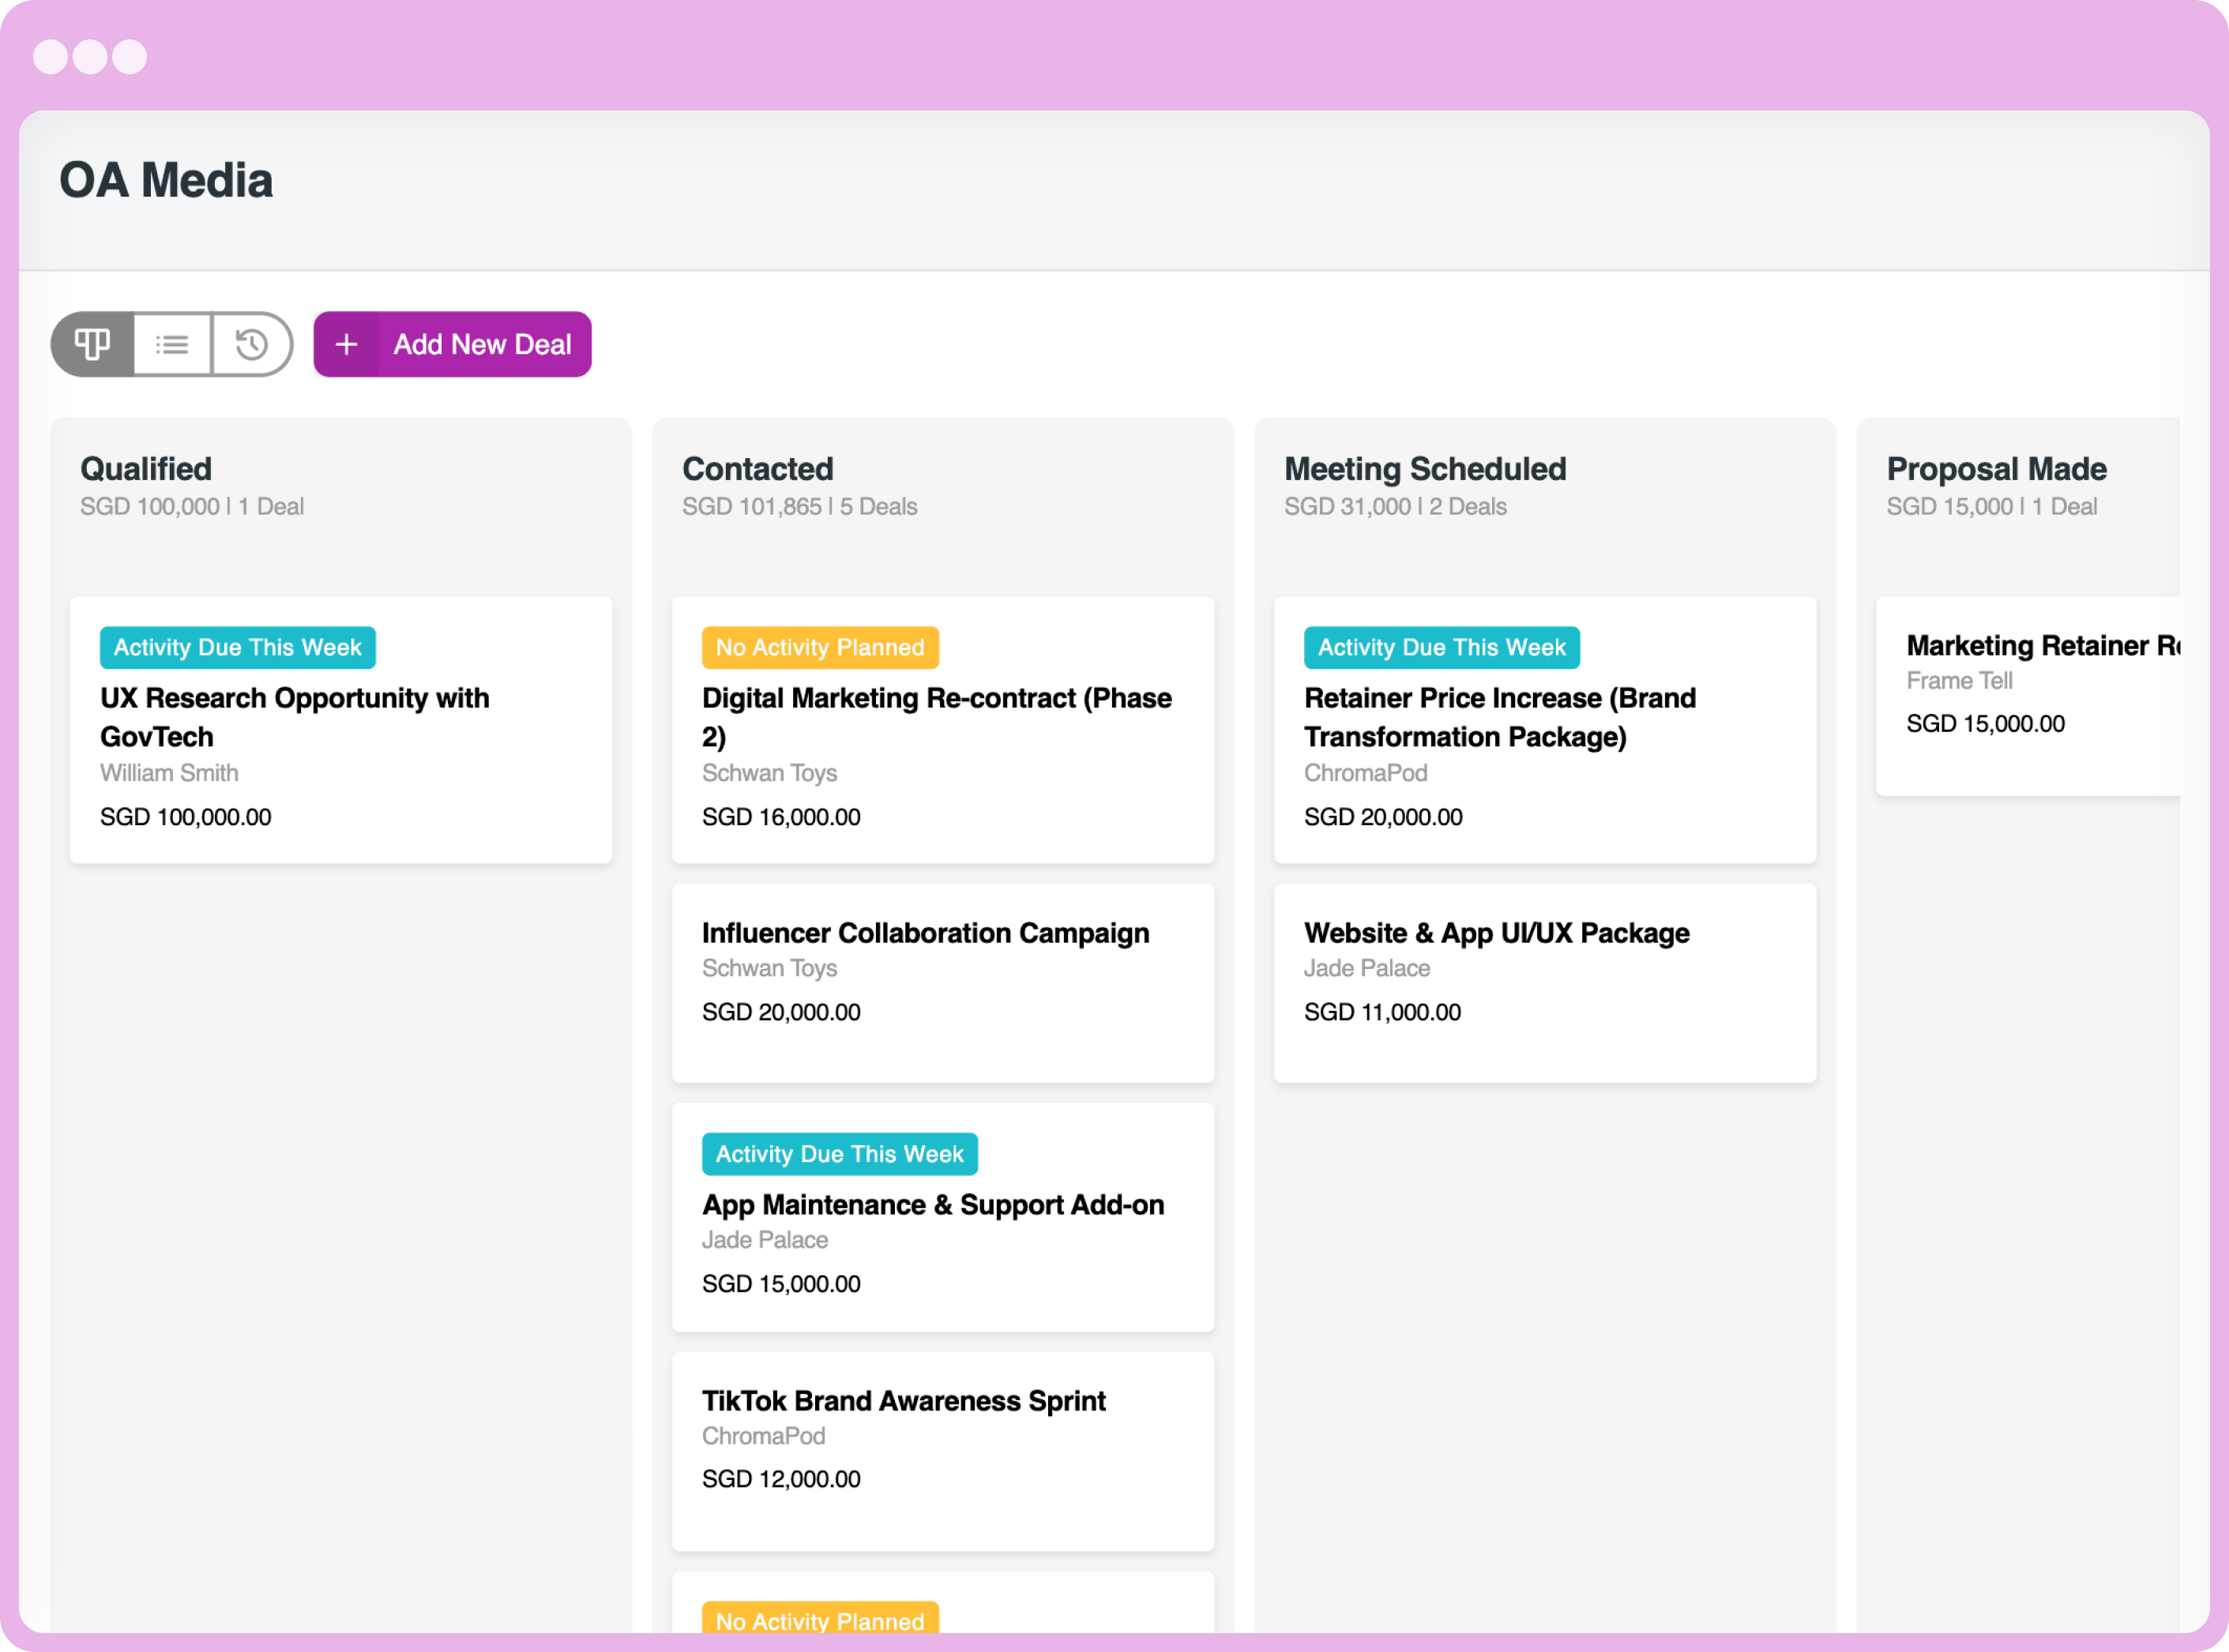This screenshot has width=2229, height=1652.
Task: Open Marketing Retainer deal from Frame Tell
Action: click(2040, 646)
